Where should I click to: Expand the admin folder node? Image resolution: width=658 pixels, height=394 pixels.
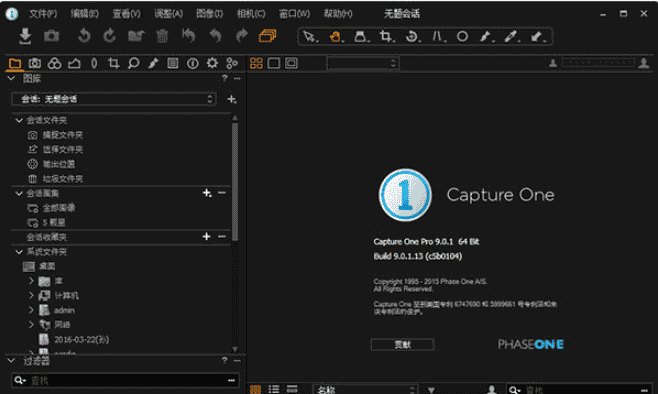31,310
